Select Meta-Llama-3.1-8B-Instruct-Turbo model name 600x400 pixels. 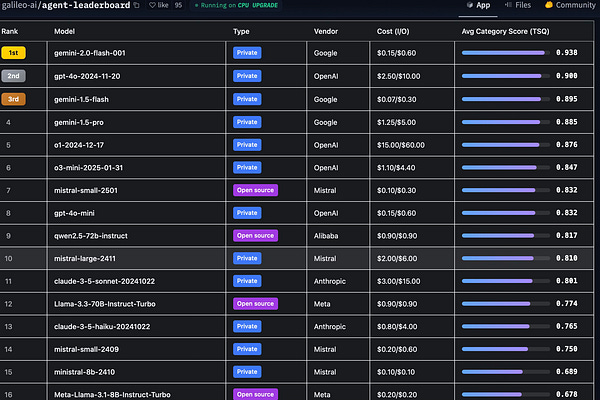(x=112, y=395)
